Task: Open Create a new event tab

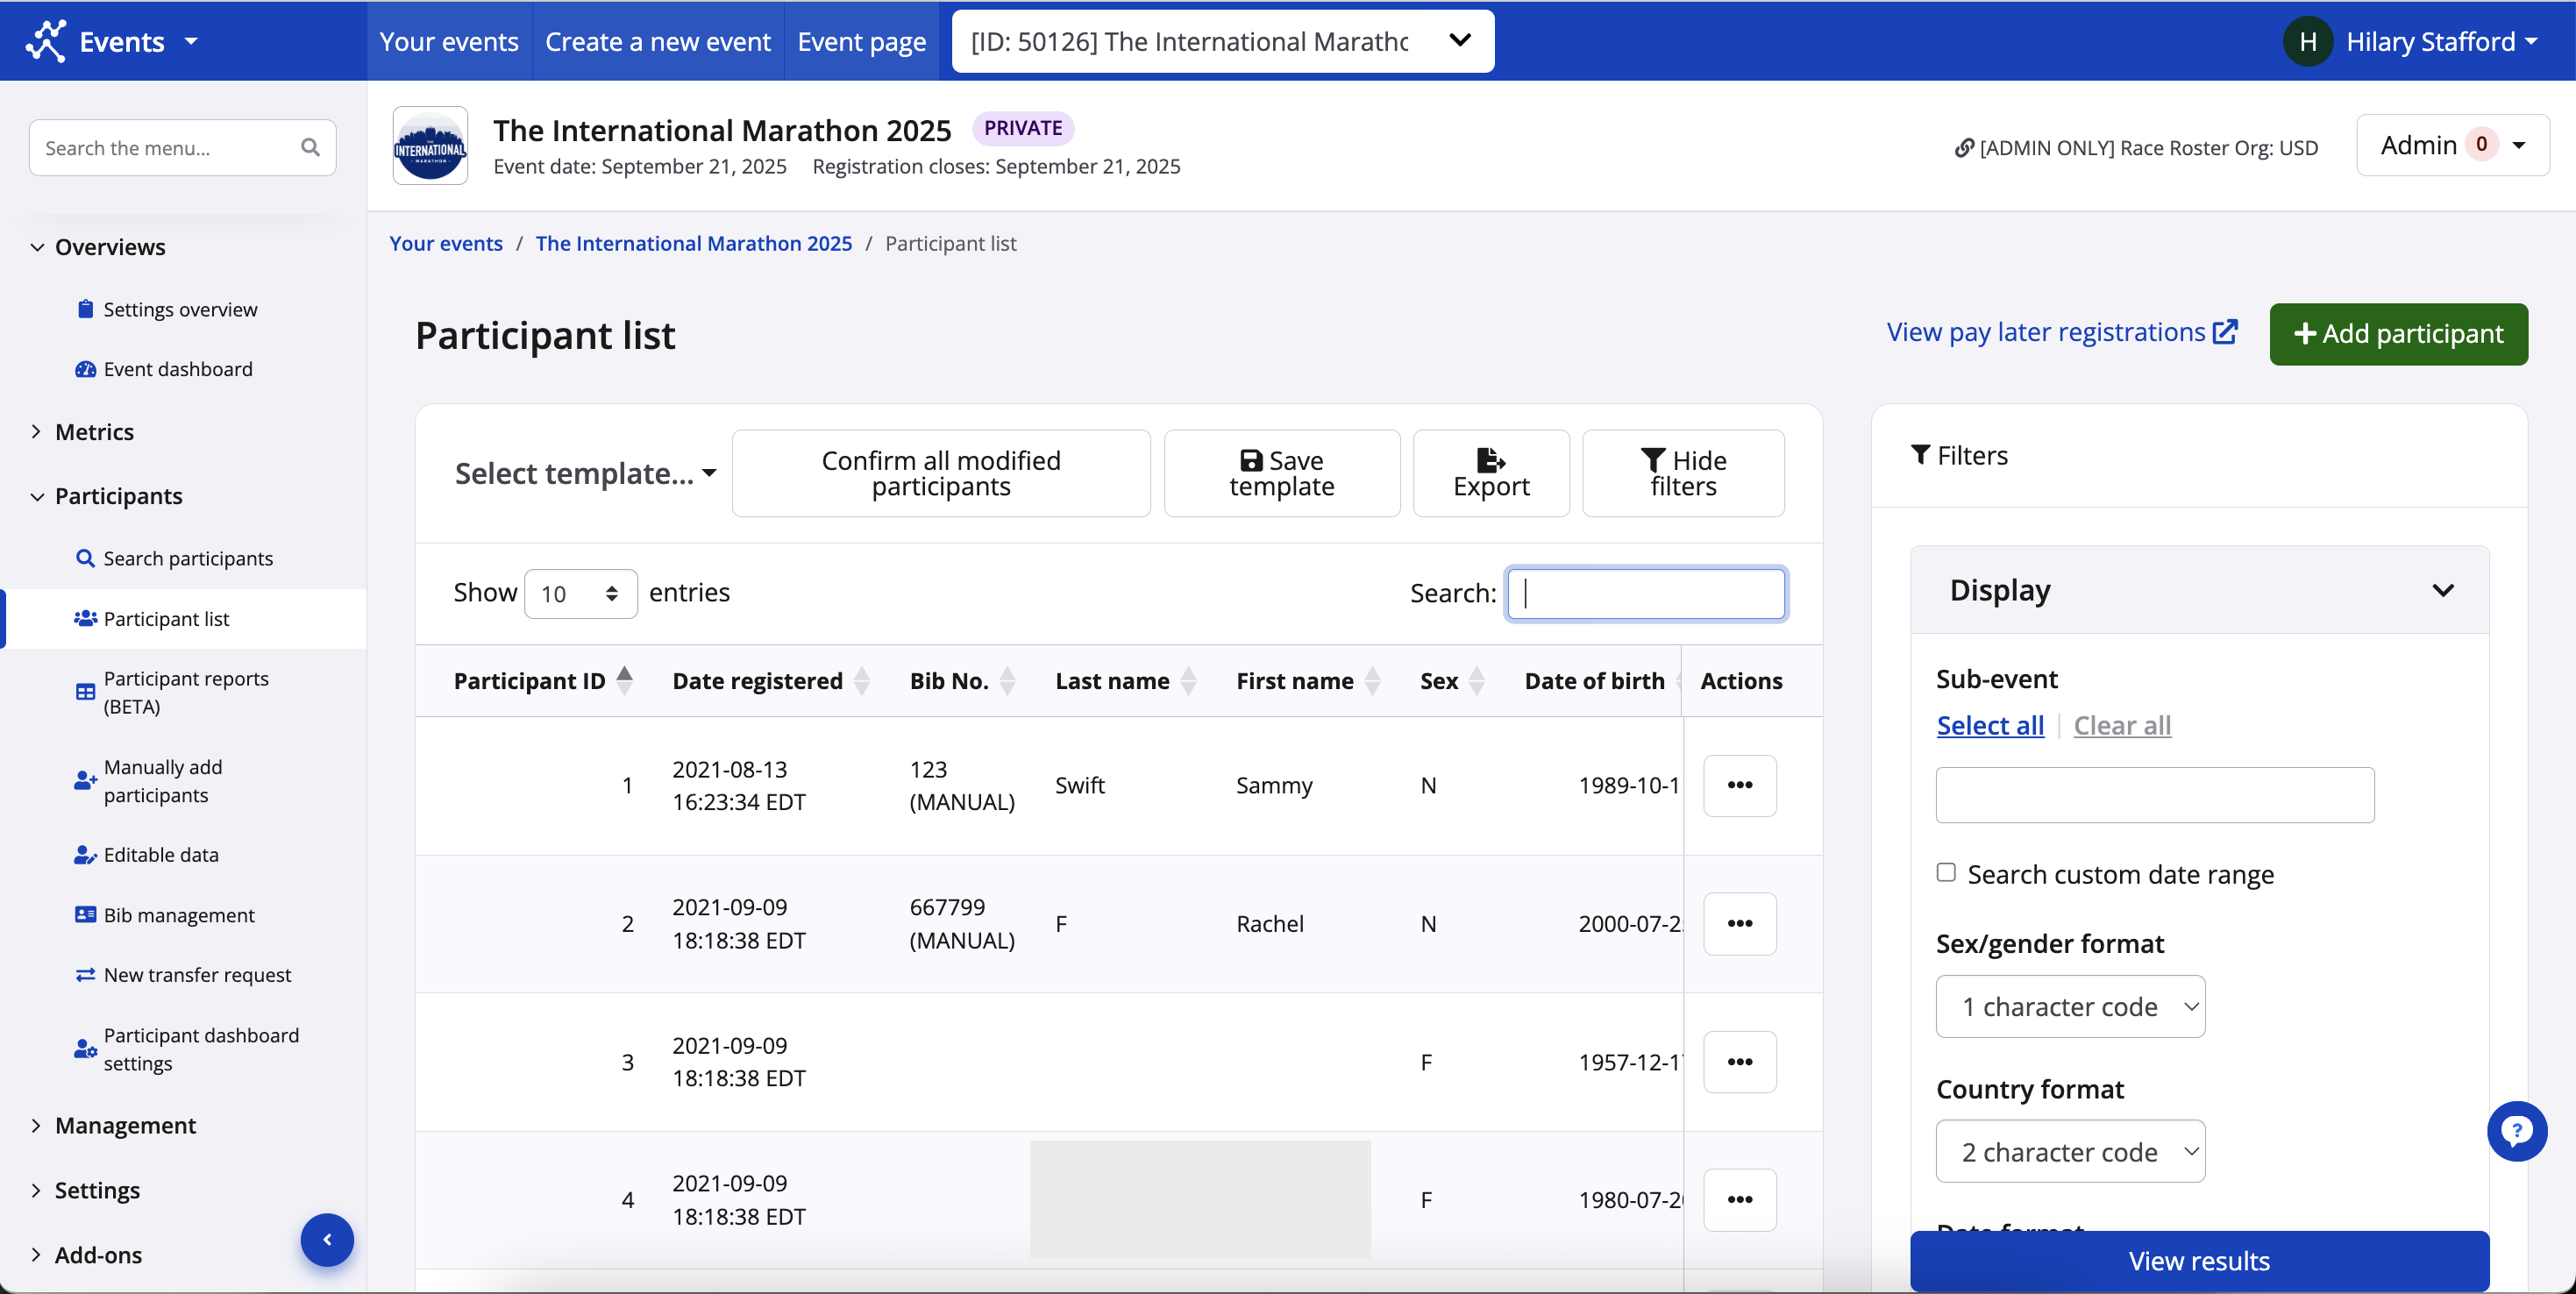Action: pyautogui.click(x=657, y=41)
